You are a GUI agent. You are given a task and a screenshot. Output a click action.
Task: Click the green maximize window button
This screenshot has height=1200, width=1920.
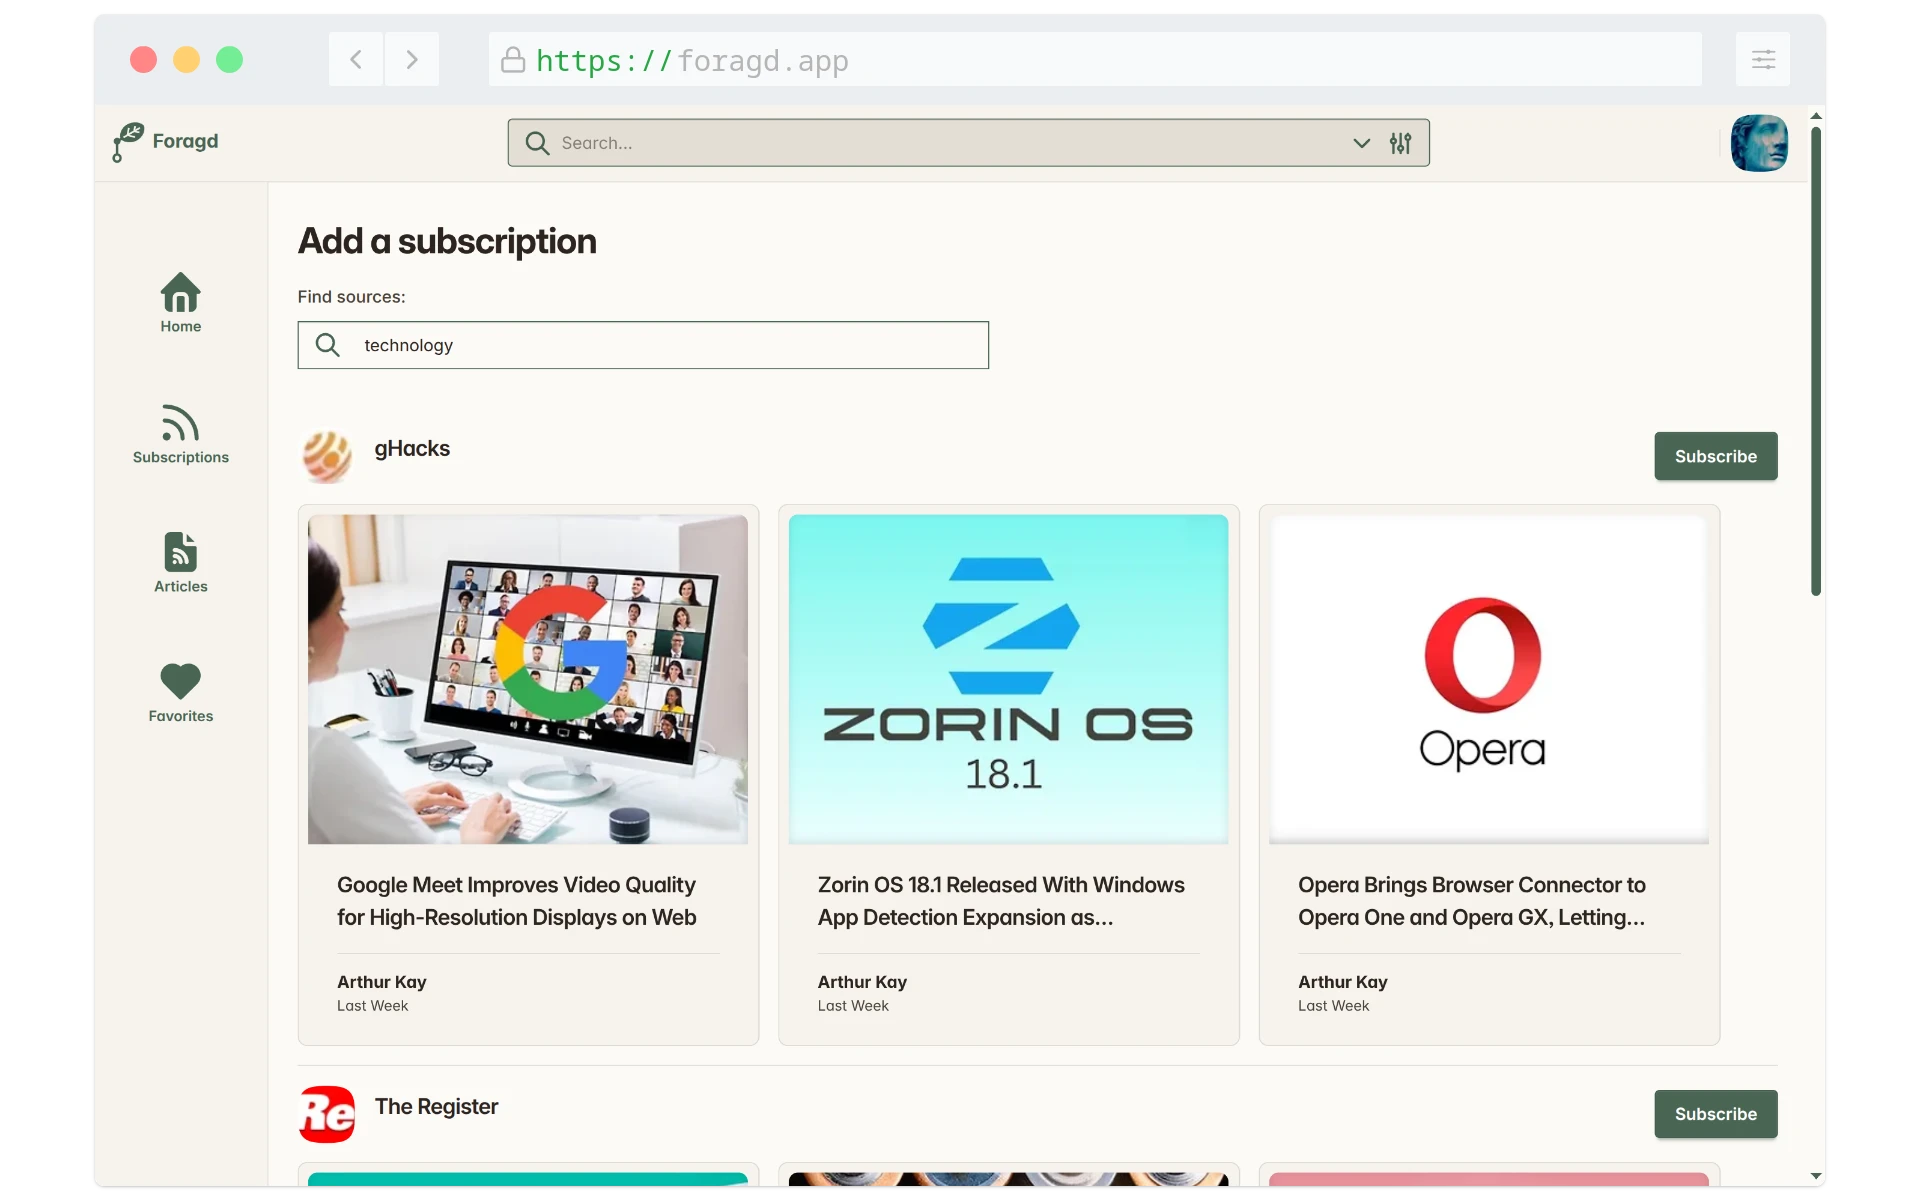point(230,59)
